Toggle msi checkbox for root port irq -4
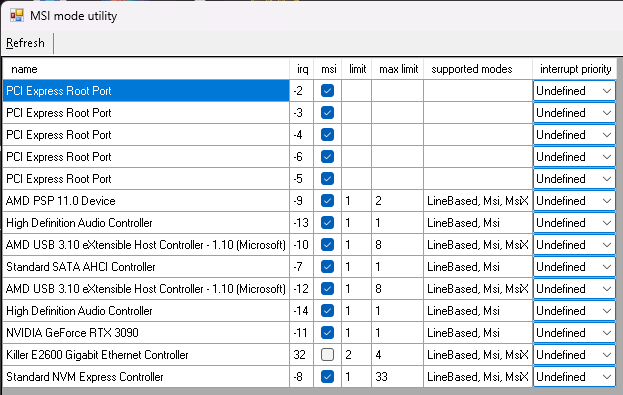Viewport: 623px width, 395px height. [327, 135]
